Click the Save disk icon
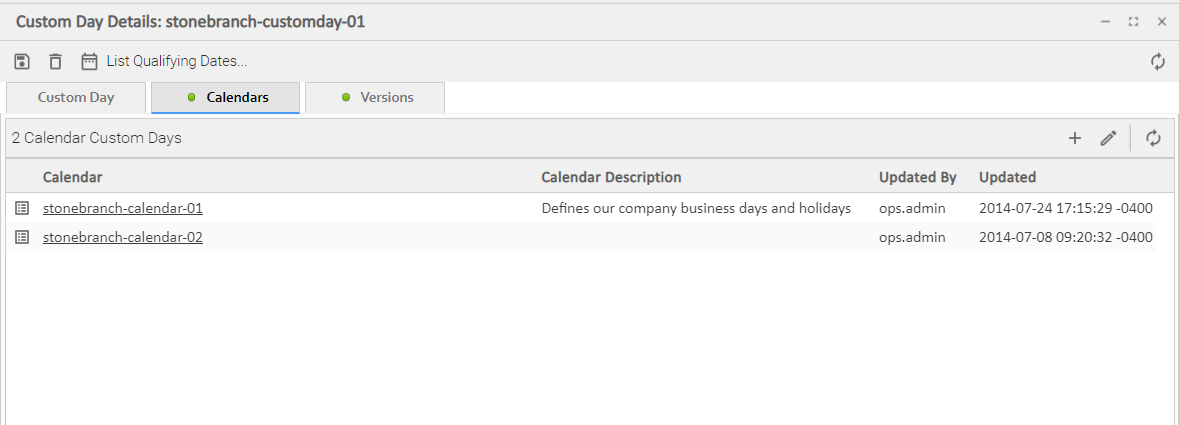The width and height of the screenshot is (1180, 425). 22,62
